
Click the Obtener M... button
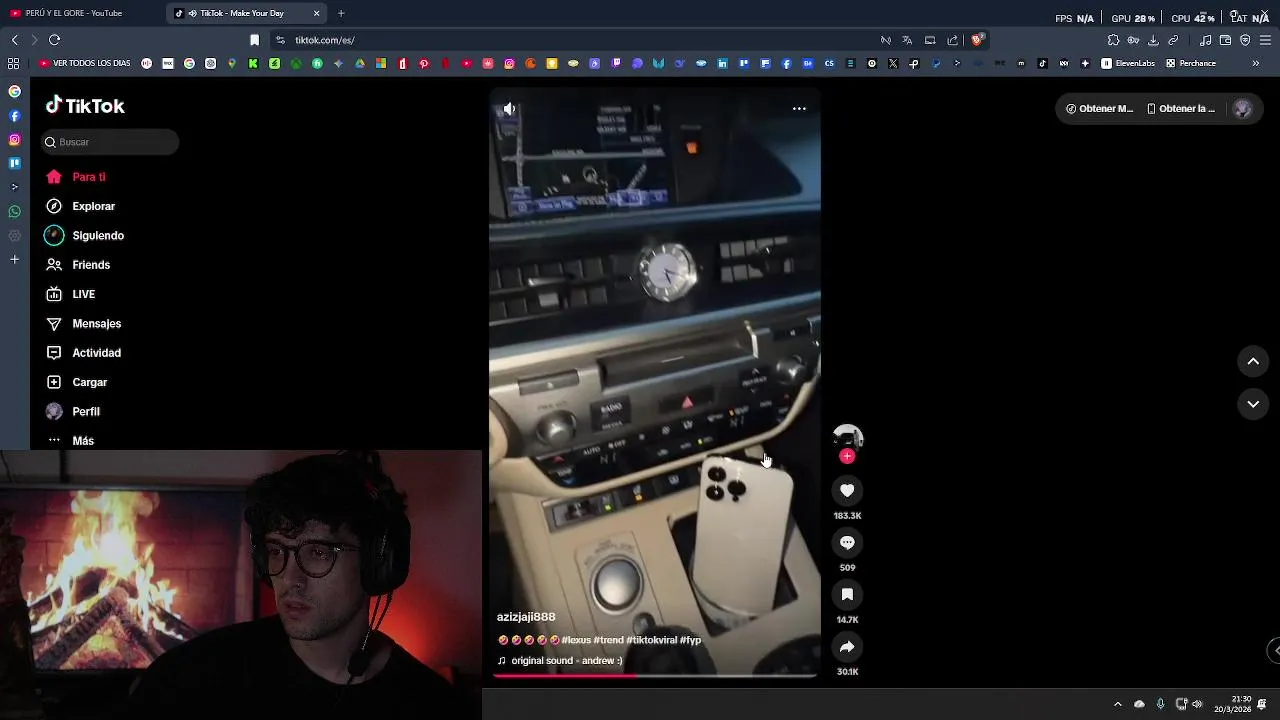(1099, 109)
